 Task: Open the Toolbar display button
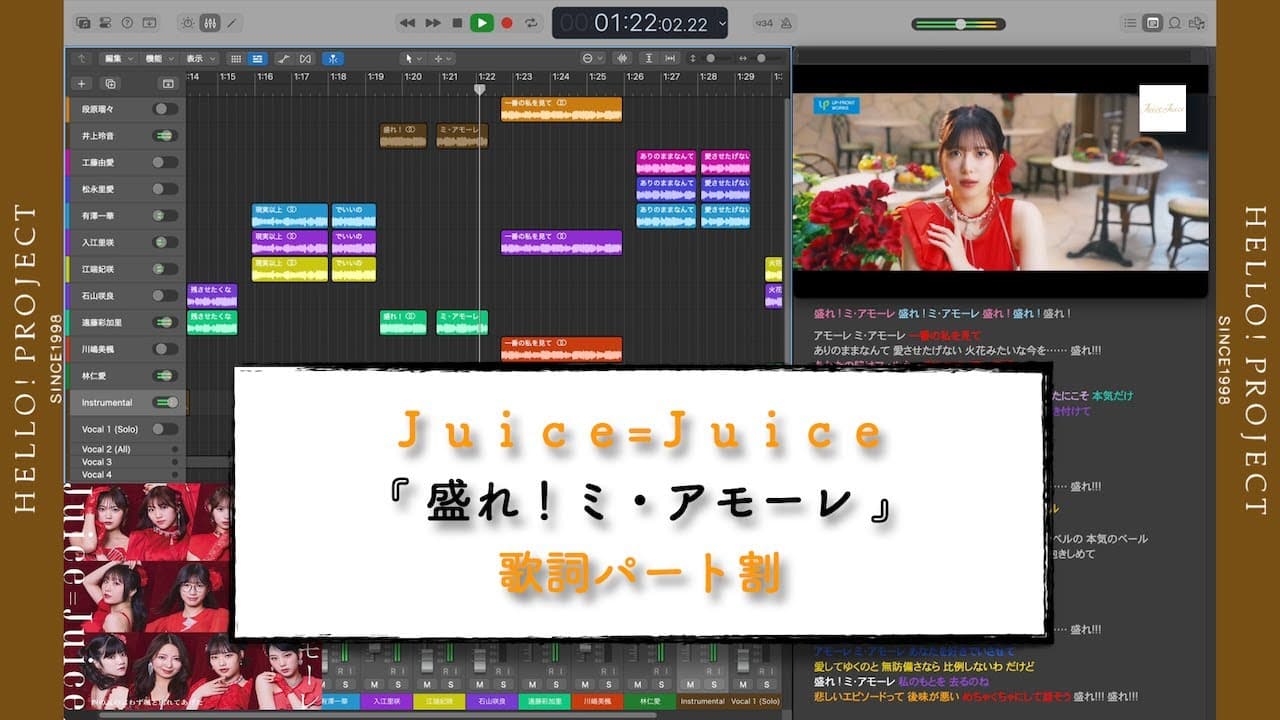coord(149,22)
